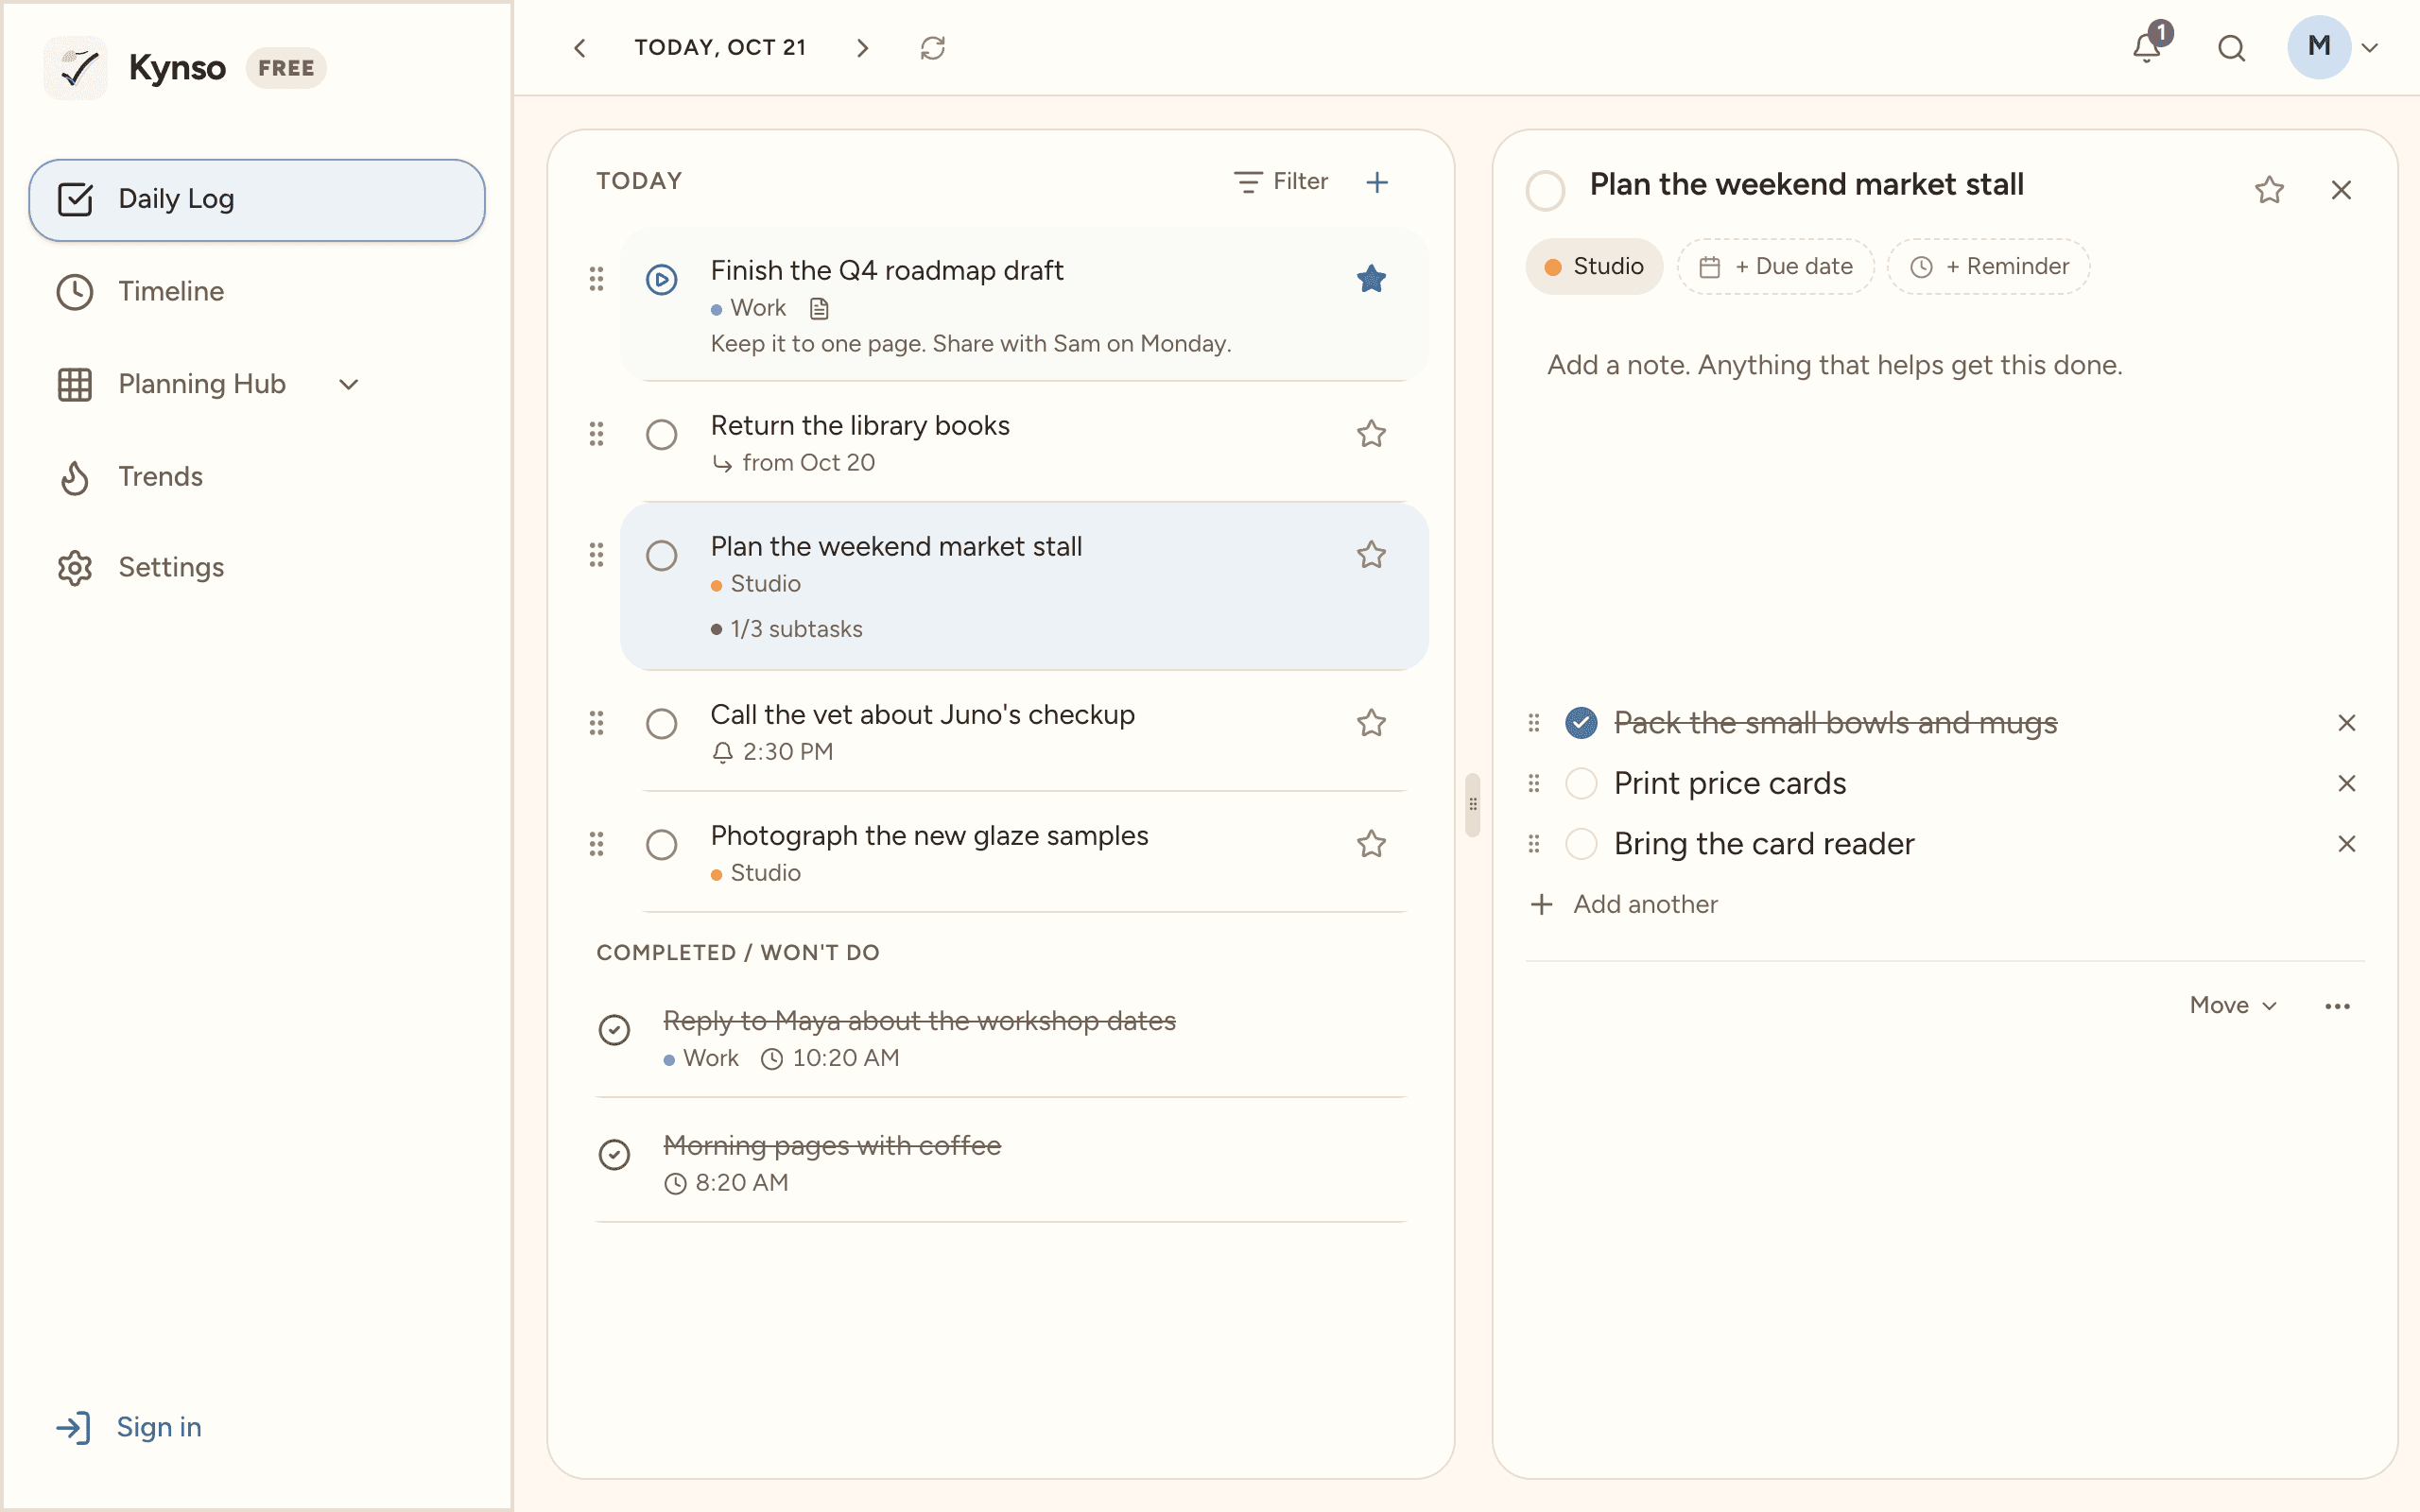Viewport: 2420px width, 1512px height.
Task: Open the Filter options
Action: (x=1281, y=182)
